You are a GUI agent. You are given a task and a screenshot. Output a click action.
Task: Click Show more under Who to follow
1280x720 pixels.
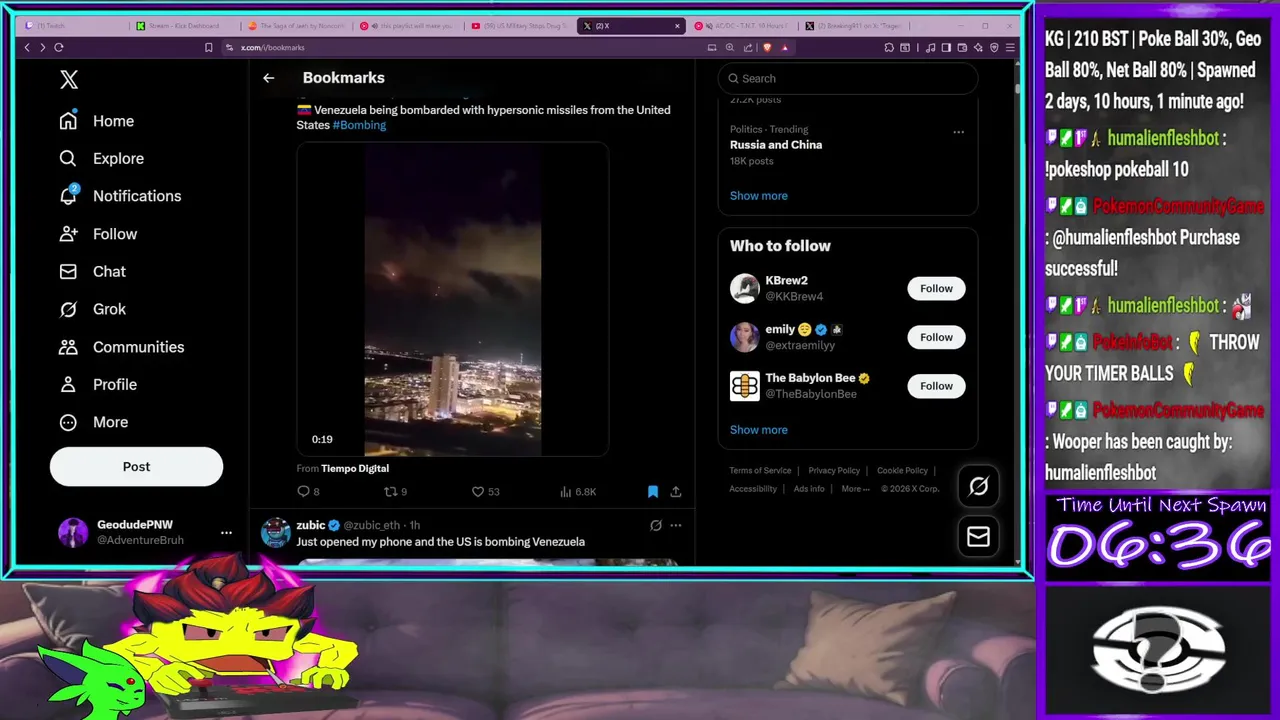coord(758,430)
